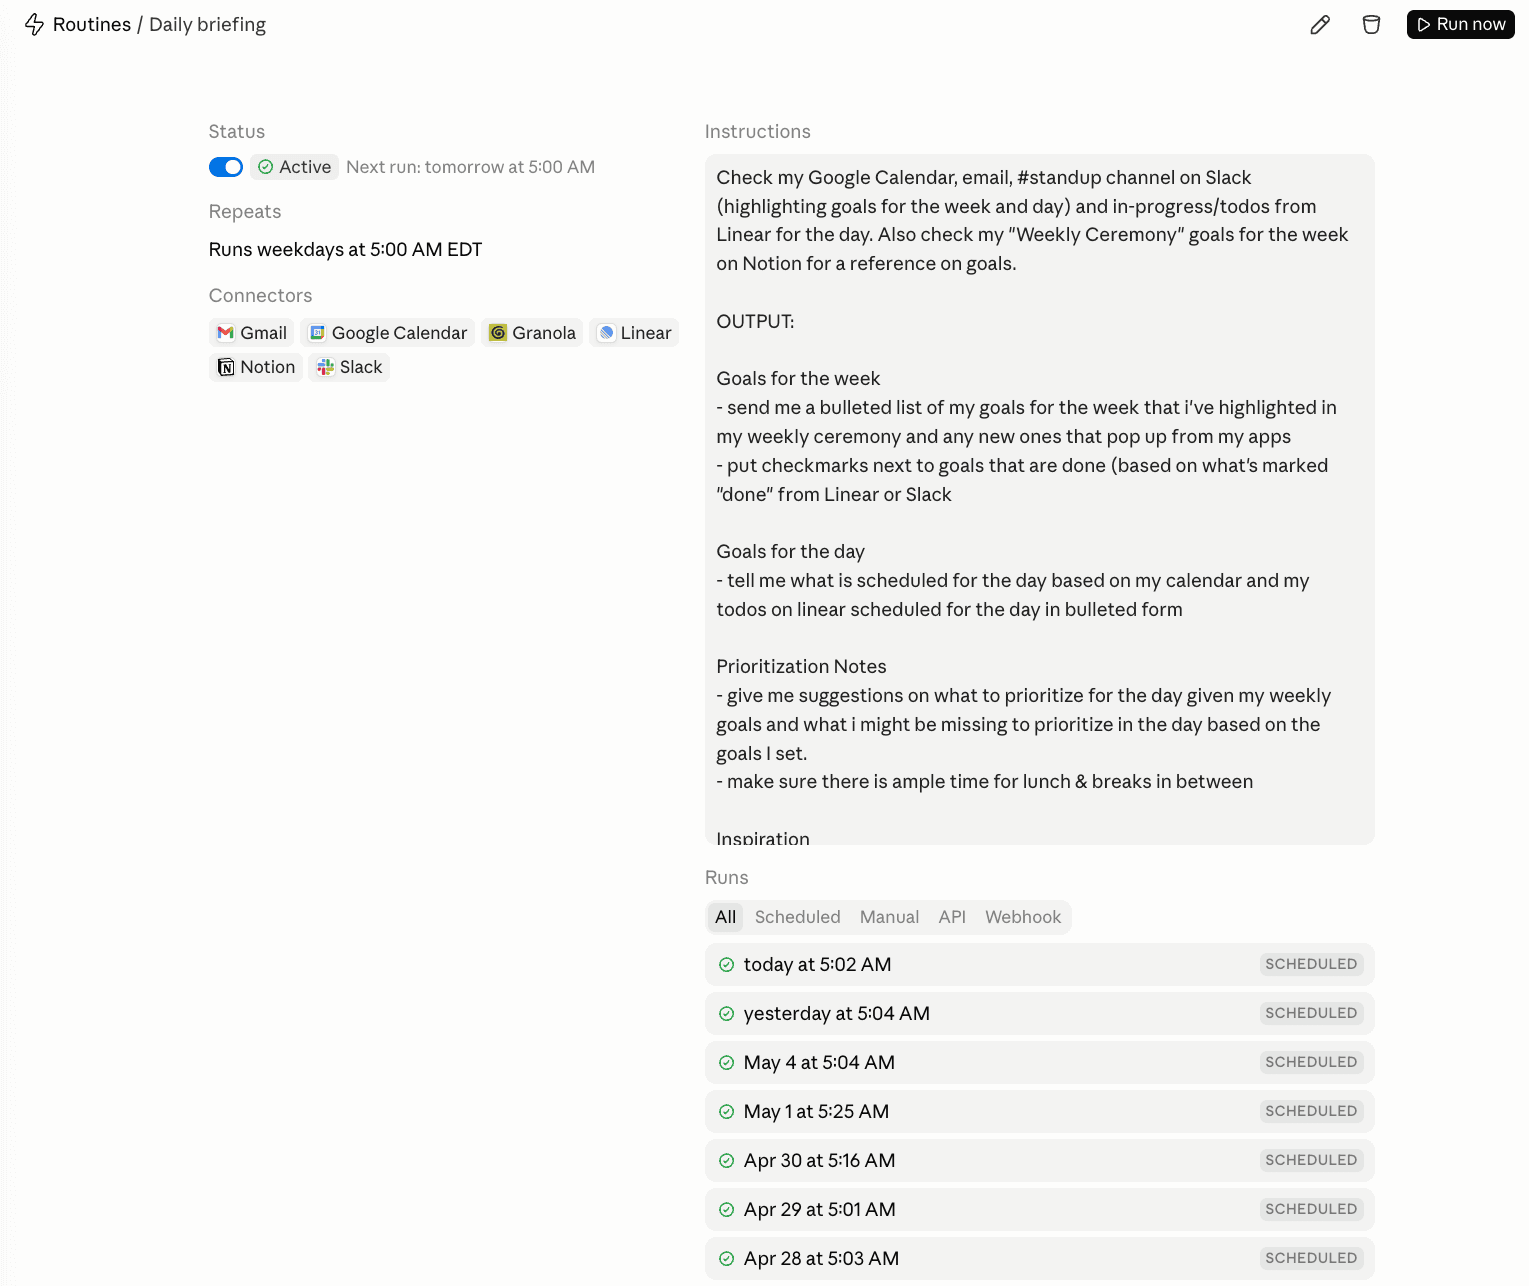The width and height of the screenshot is (1529, 1286).
Task: Go back via Routines breadcrumb link
Action: [x=91, y=24]
